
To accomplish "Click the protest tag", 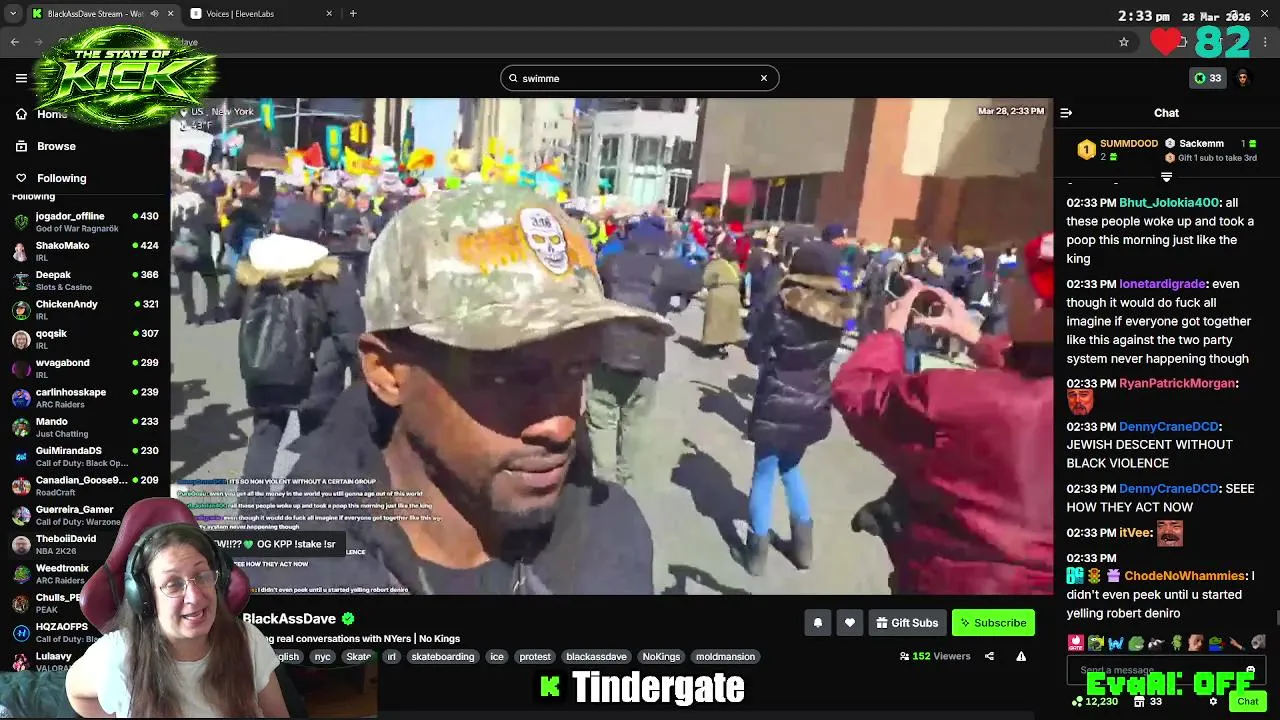I will (x=535, y=657).
